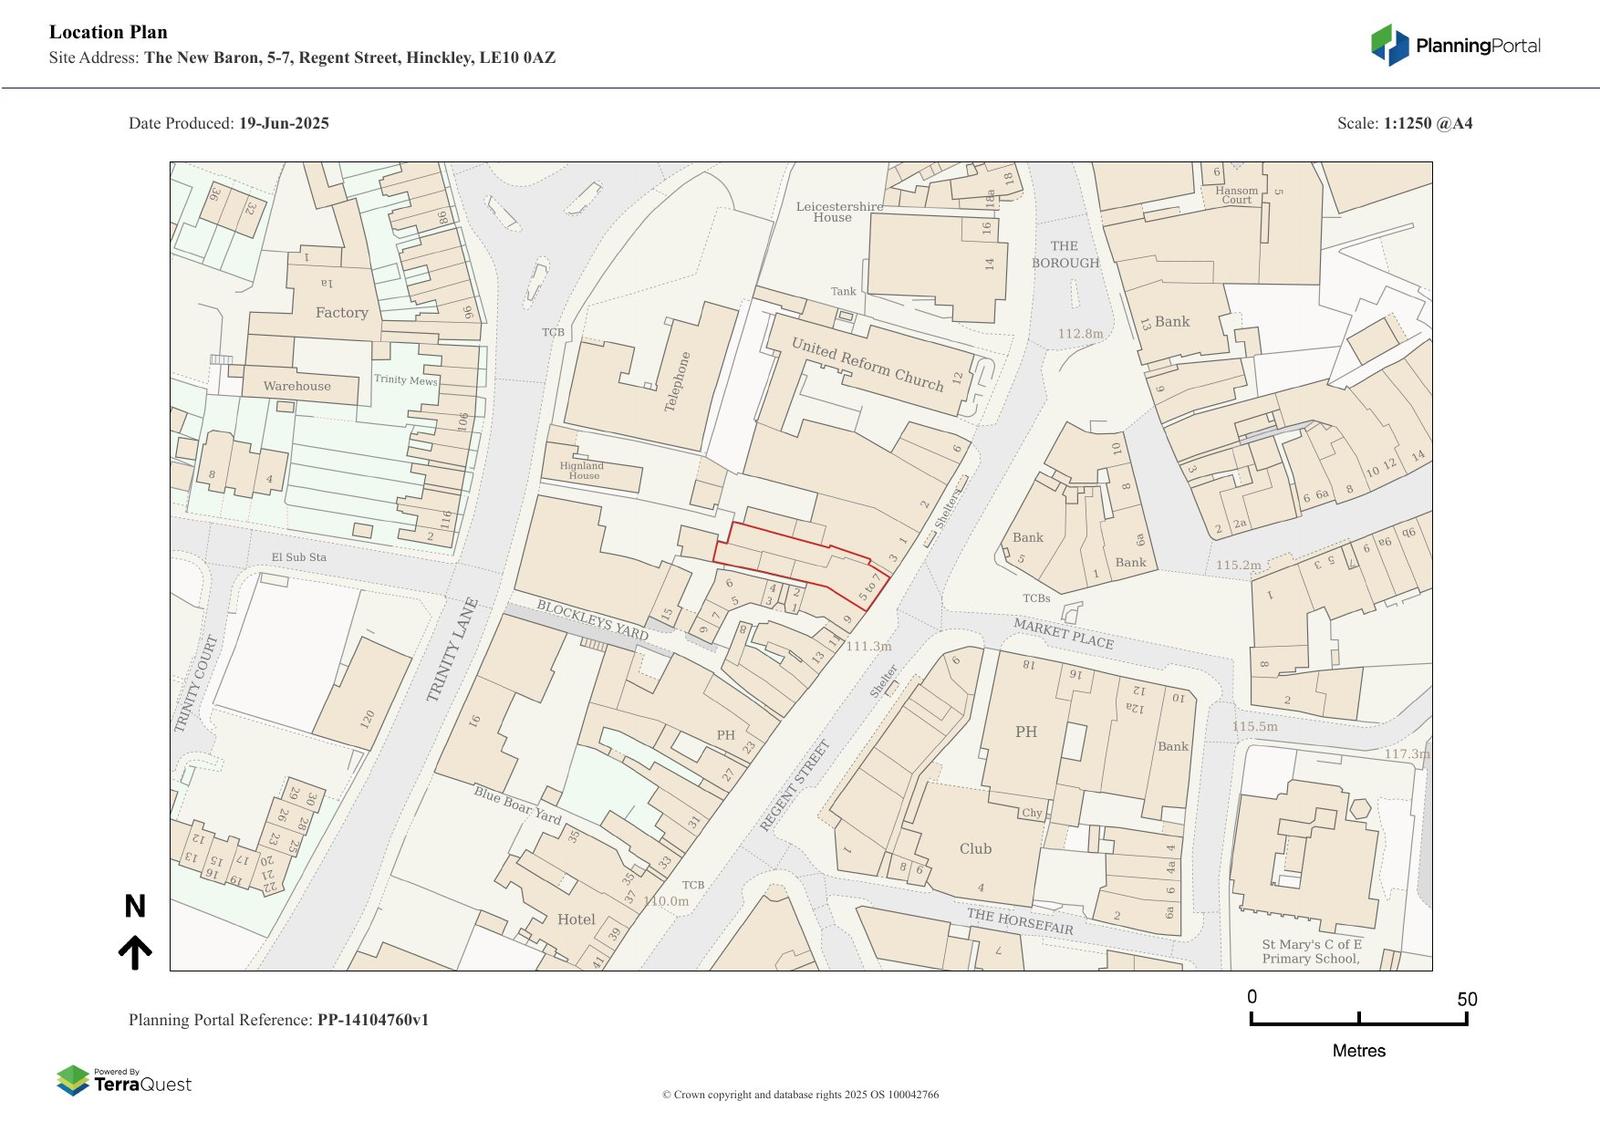The width and height of the screenshot is (1600, 1132).
Task: Click the 50 metres scale bar
Action: tap(1358, 1019)
